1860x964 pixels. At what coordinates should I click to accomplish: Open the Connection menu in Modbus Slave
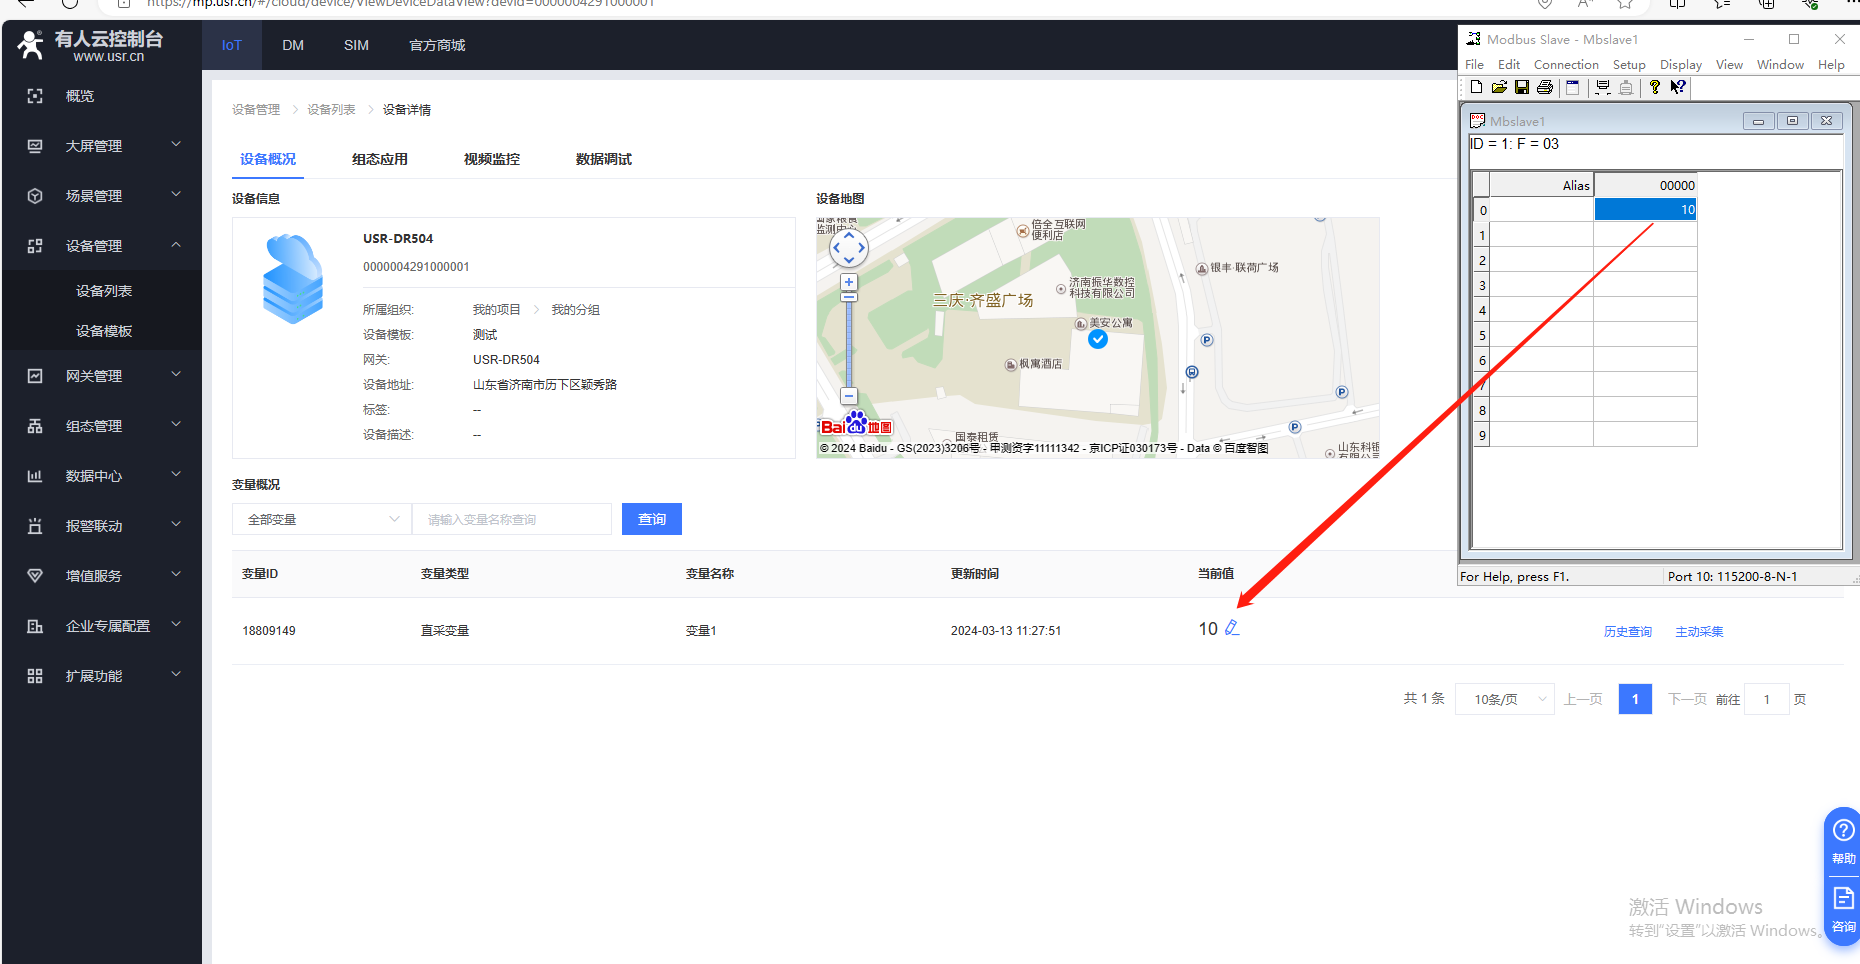pos(1566,65)
